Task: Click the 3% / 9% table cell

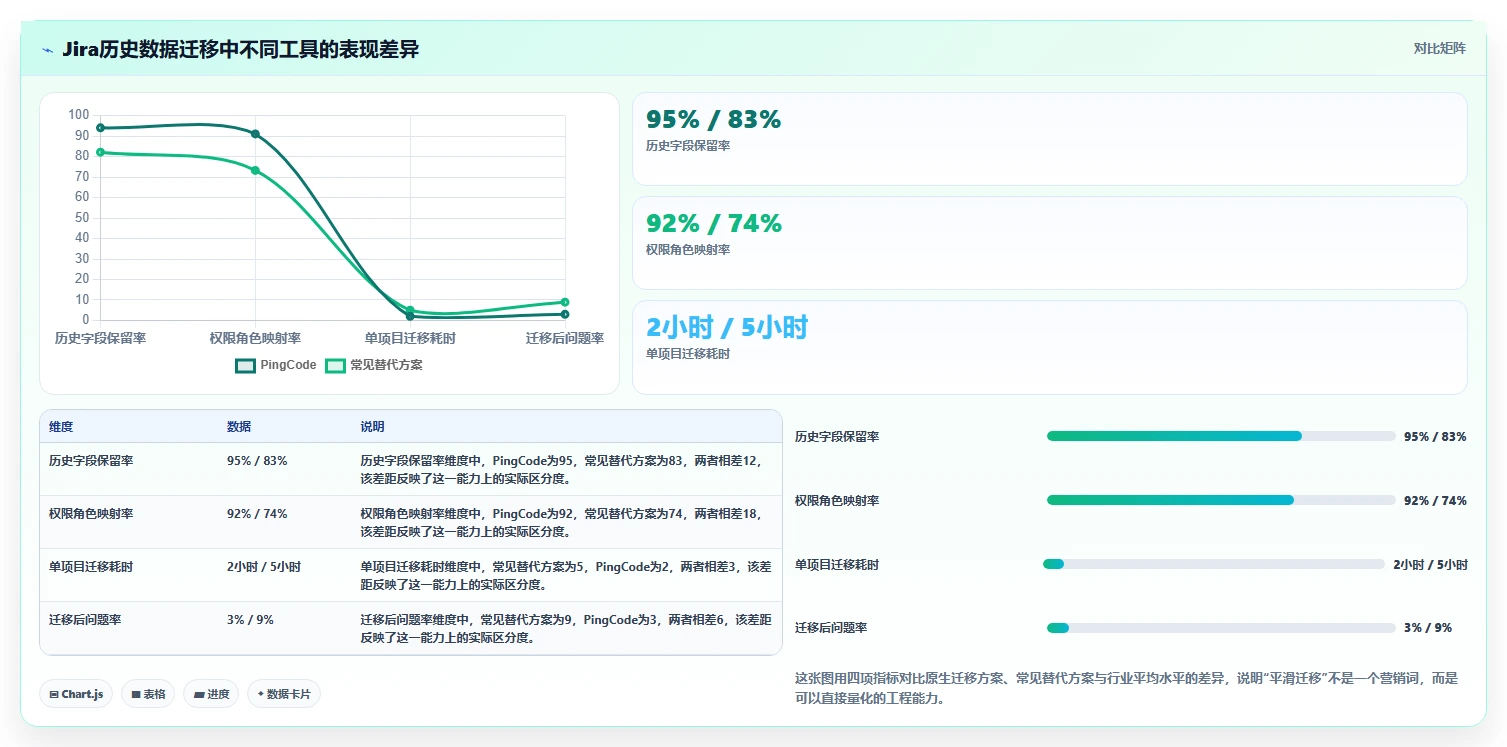Action: pyautogui.click(x=250, y=620)
